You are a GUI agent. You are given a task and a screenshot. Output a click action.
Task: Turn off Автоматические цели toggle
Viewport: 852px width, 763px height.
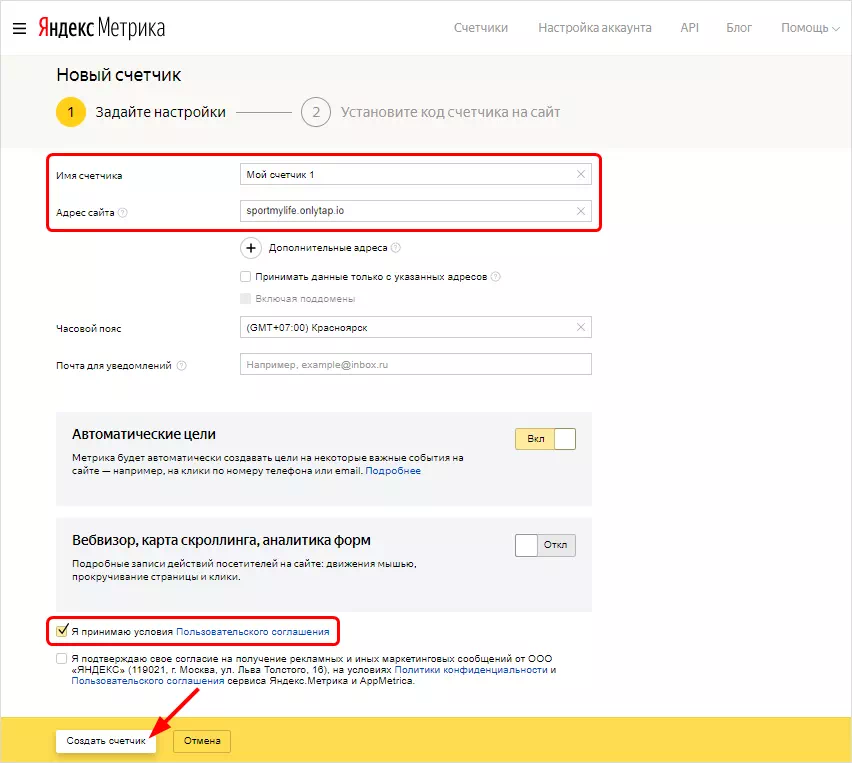tap(545, 439)
